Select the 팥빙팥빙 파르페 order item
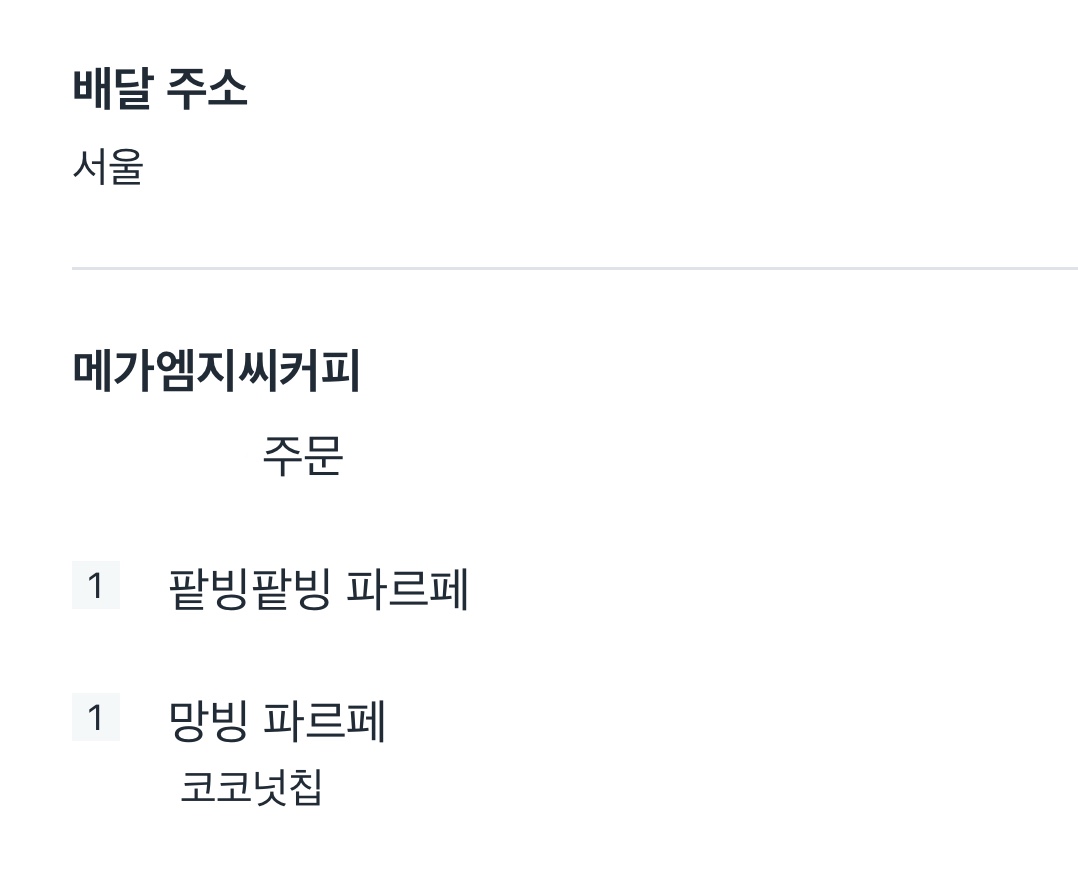Image resolution: width=1078 pixels, height=873 pixels. point(318,589)
